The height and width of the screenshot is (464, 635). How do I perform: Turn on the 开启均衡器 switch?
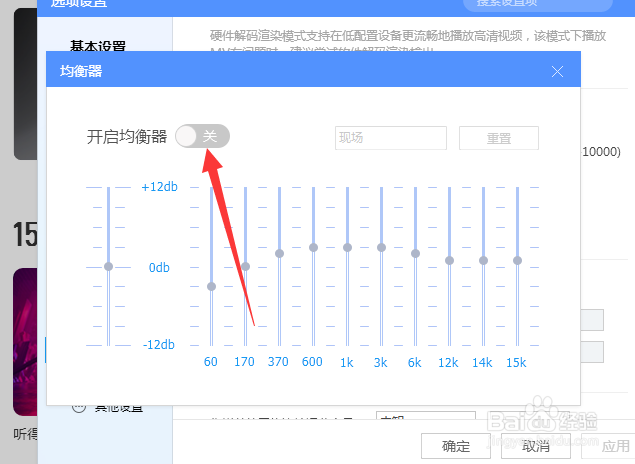(x=202, y=136)
